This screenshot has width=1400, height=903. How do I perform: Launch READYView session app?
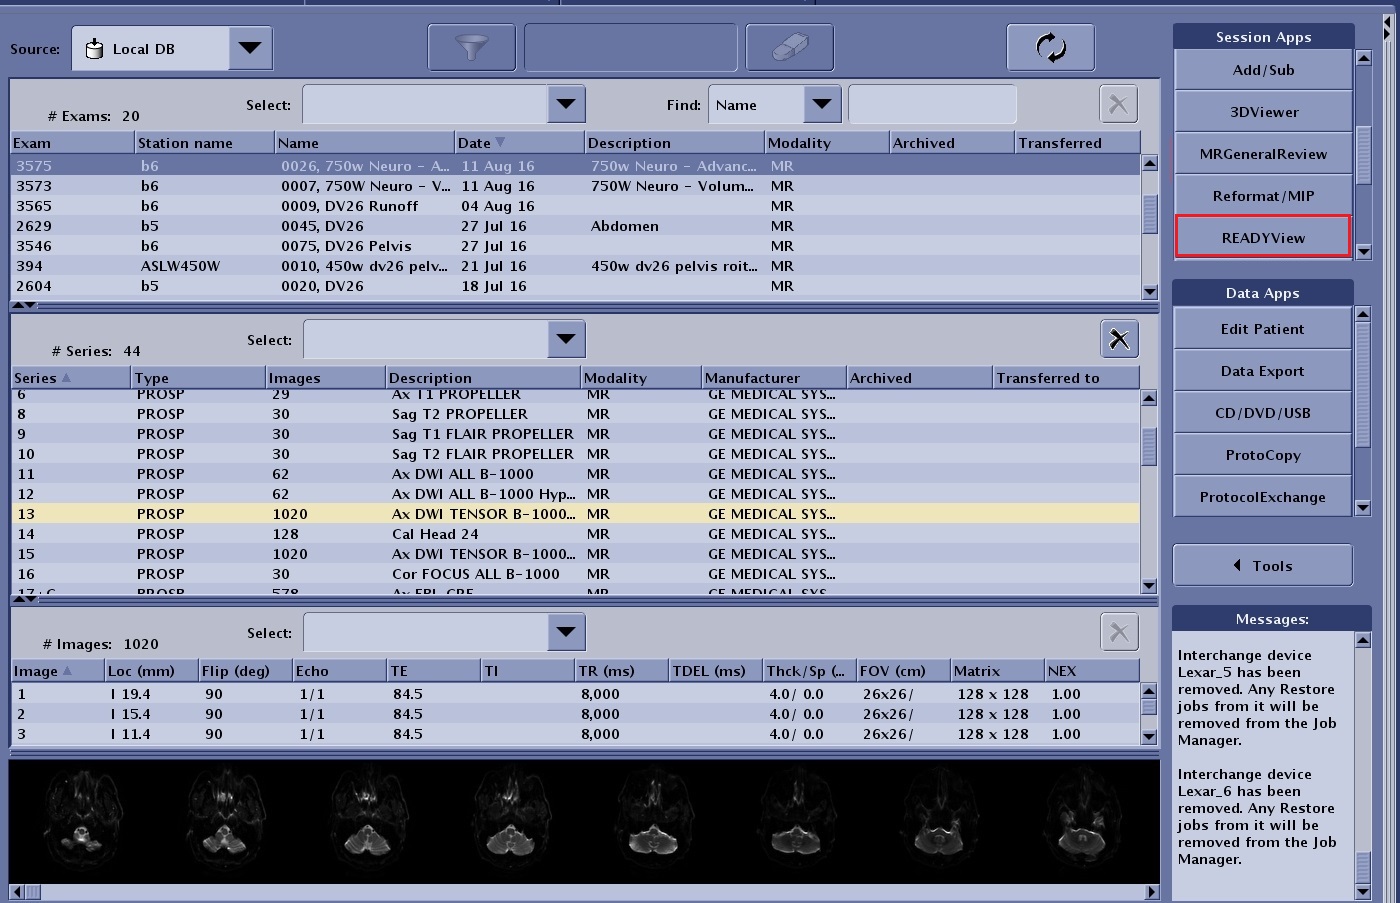coord(1262,238)
